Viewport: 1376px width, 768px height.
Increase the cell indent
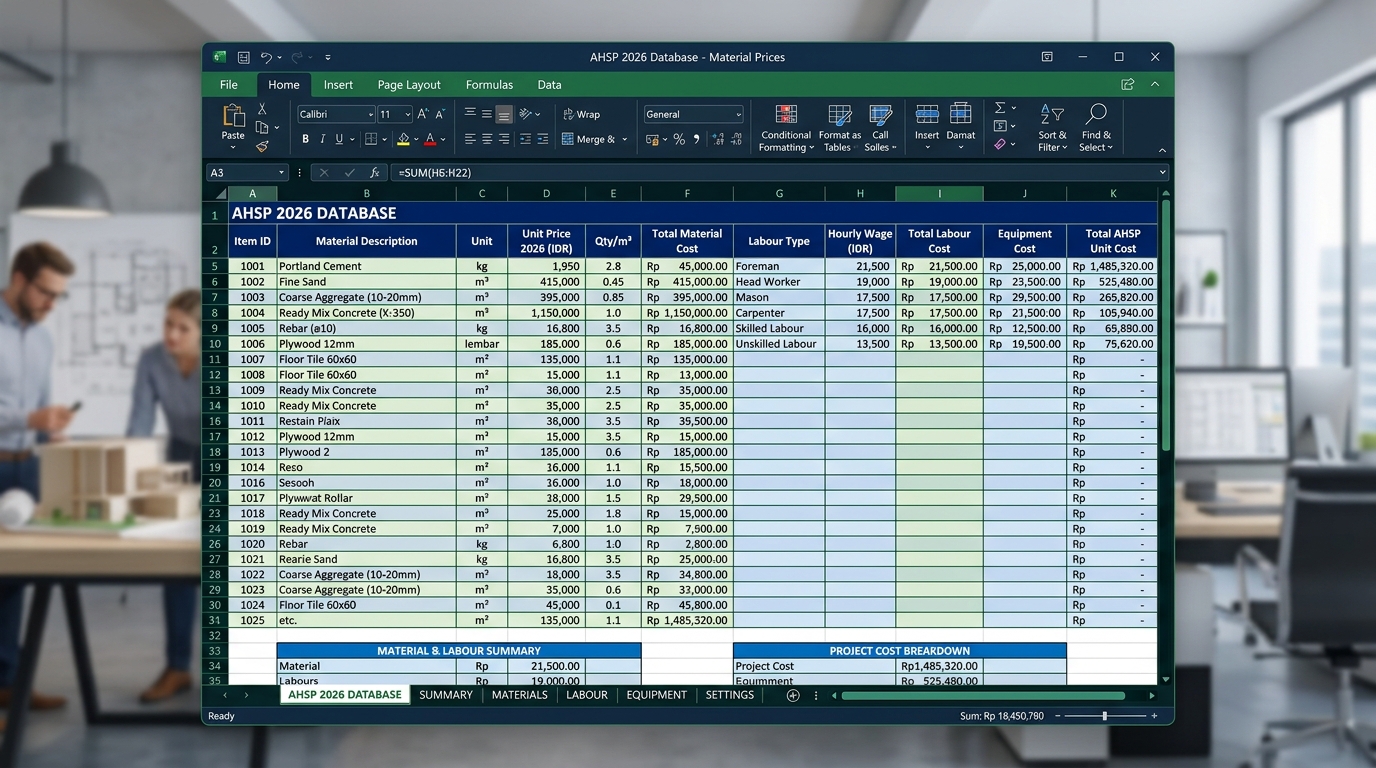click(542, 139)
